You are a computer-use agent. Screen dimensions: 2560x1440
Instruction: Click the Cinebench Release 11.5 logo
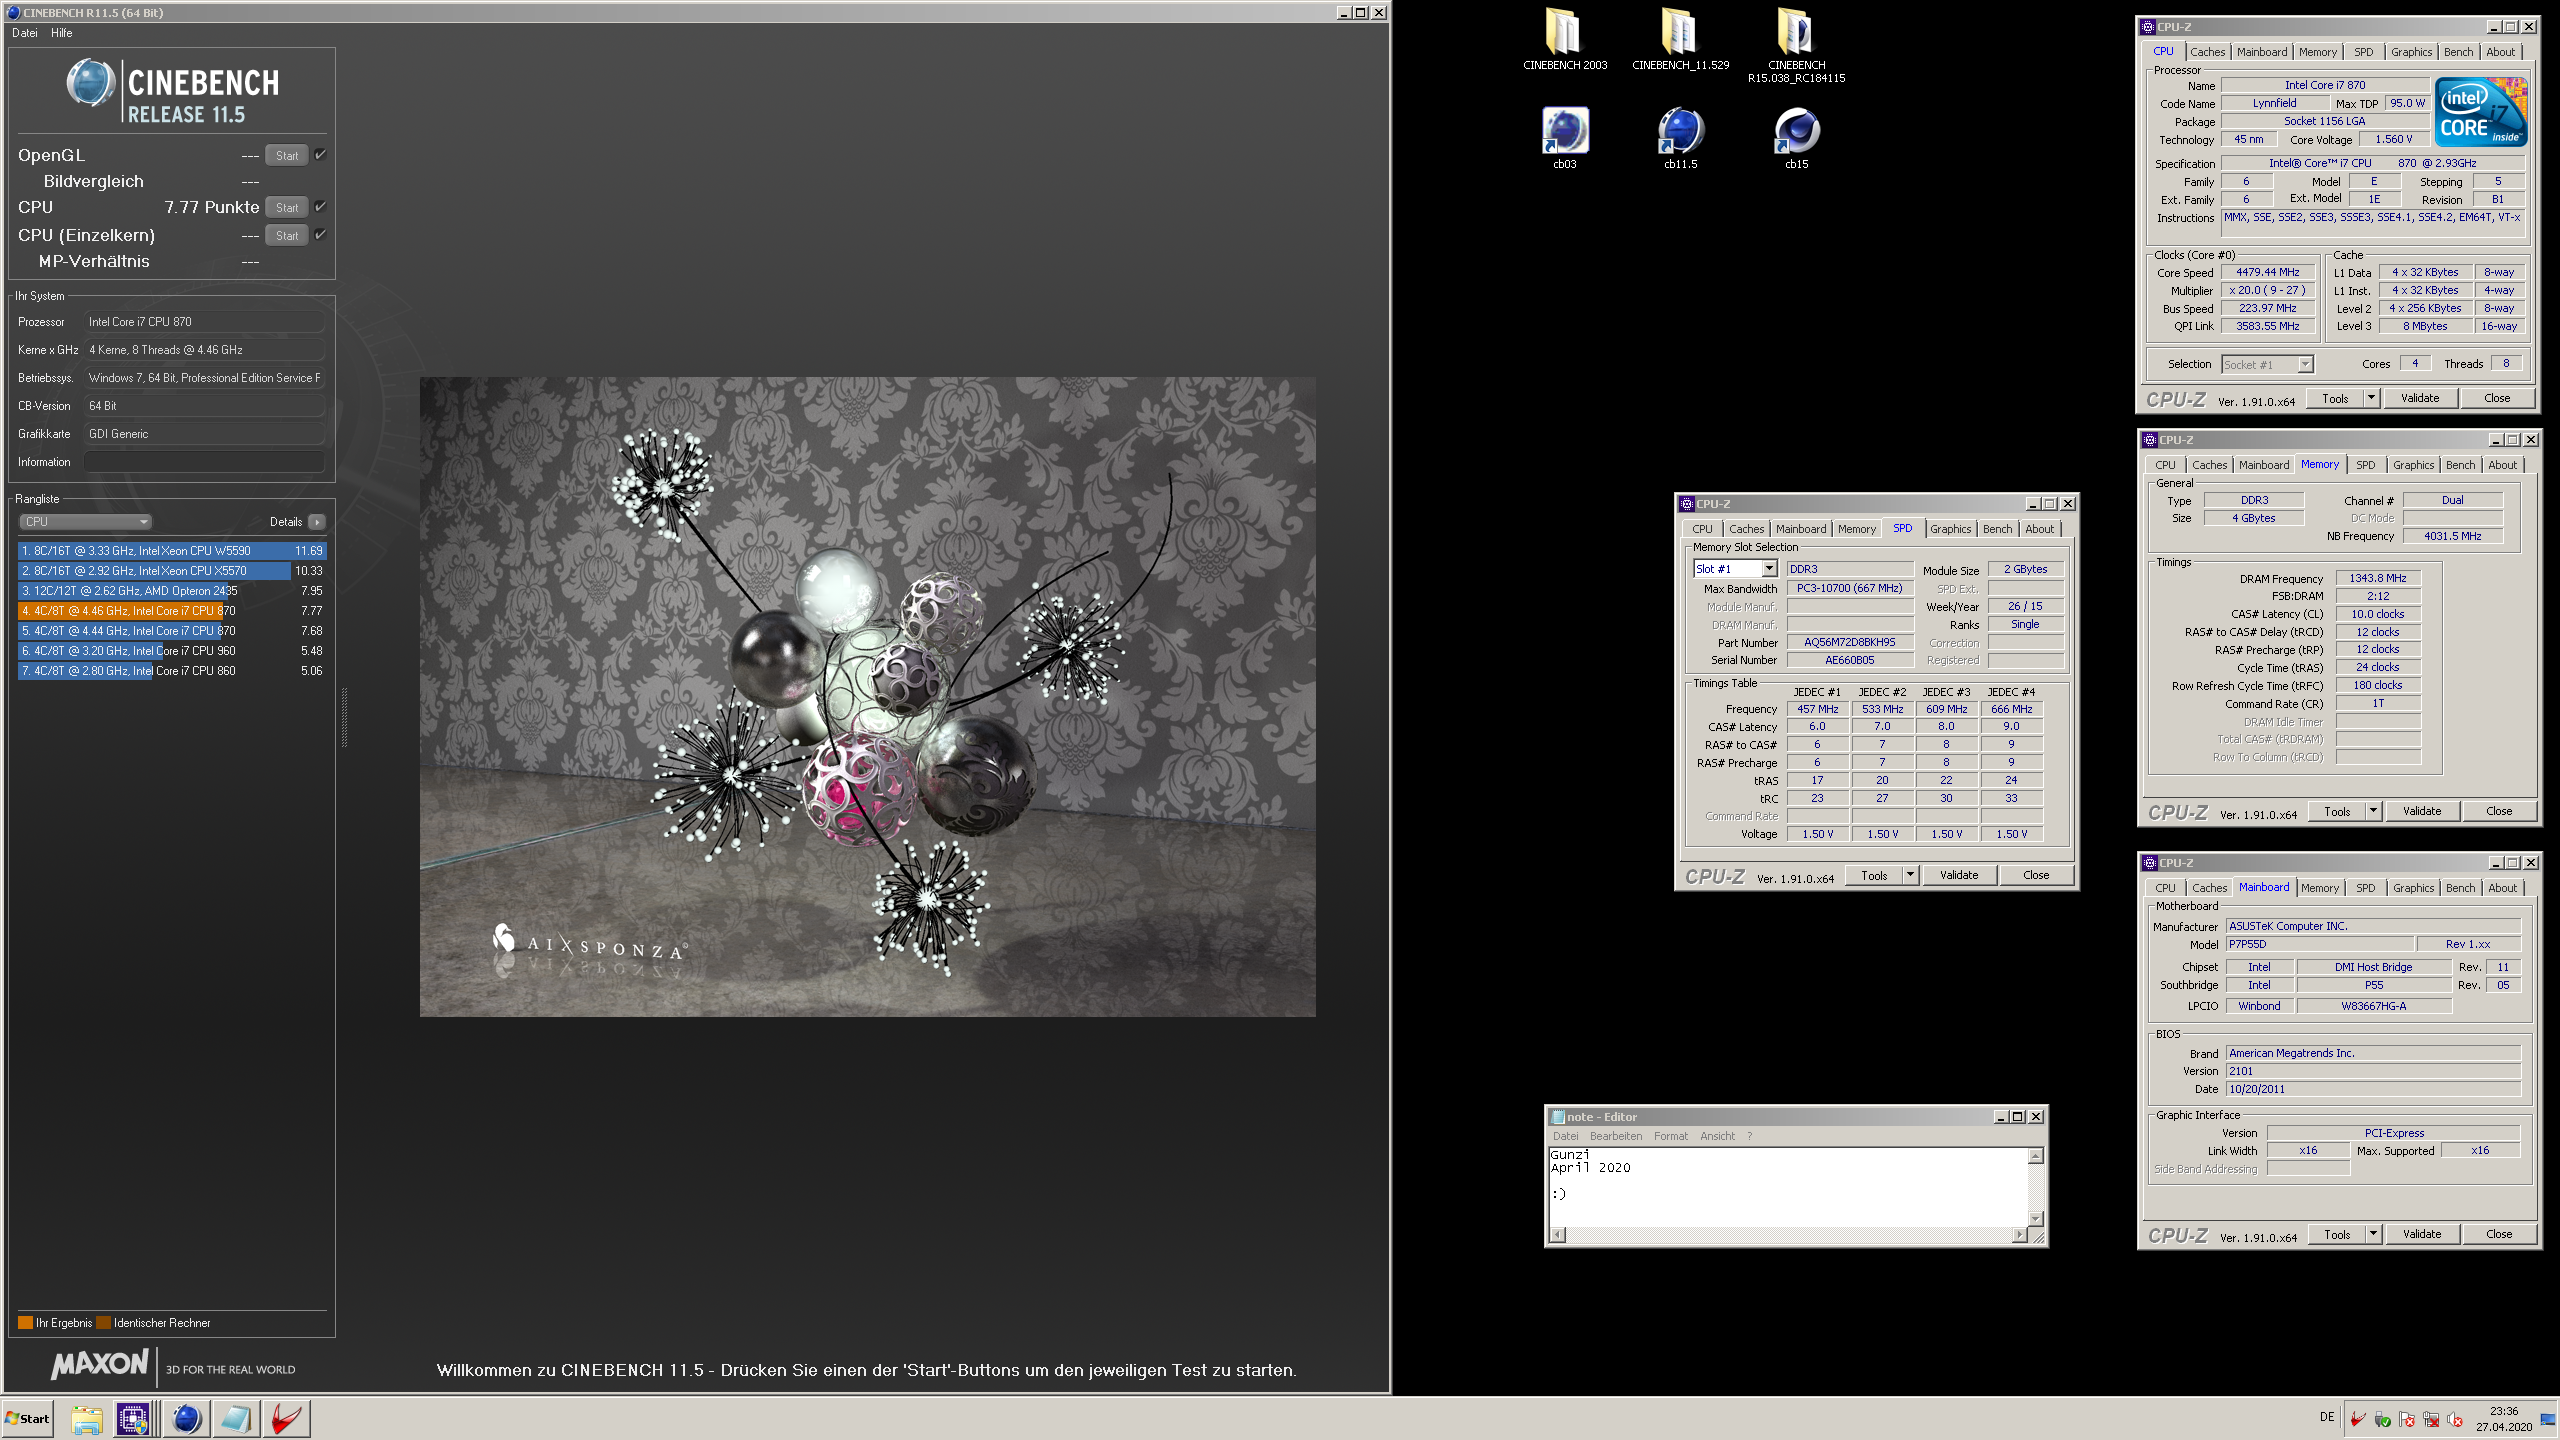point(173,91)
